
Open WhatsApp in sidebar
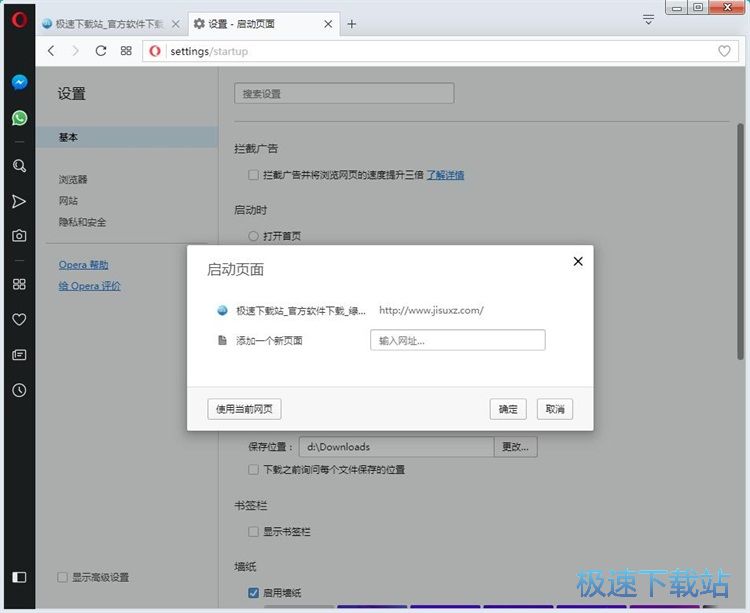[x=19, y=118]
